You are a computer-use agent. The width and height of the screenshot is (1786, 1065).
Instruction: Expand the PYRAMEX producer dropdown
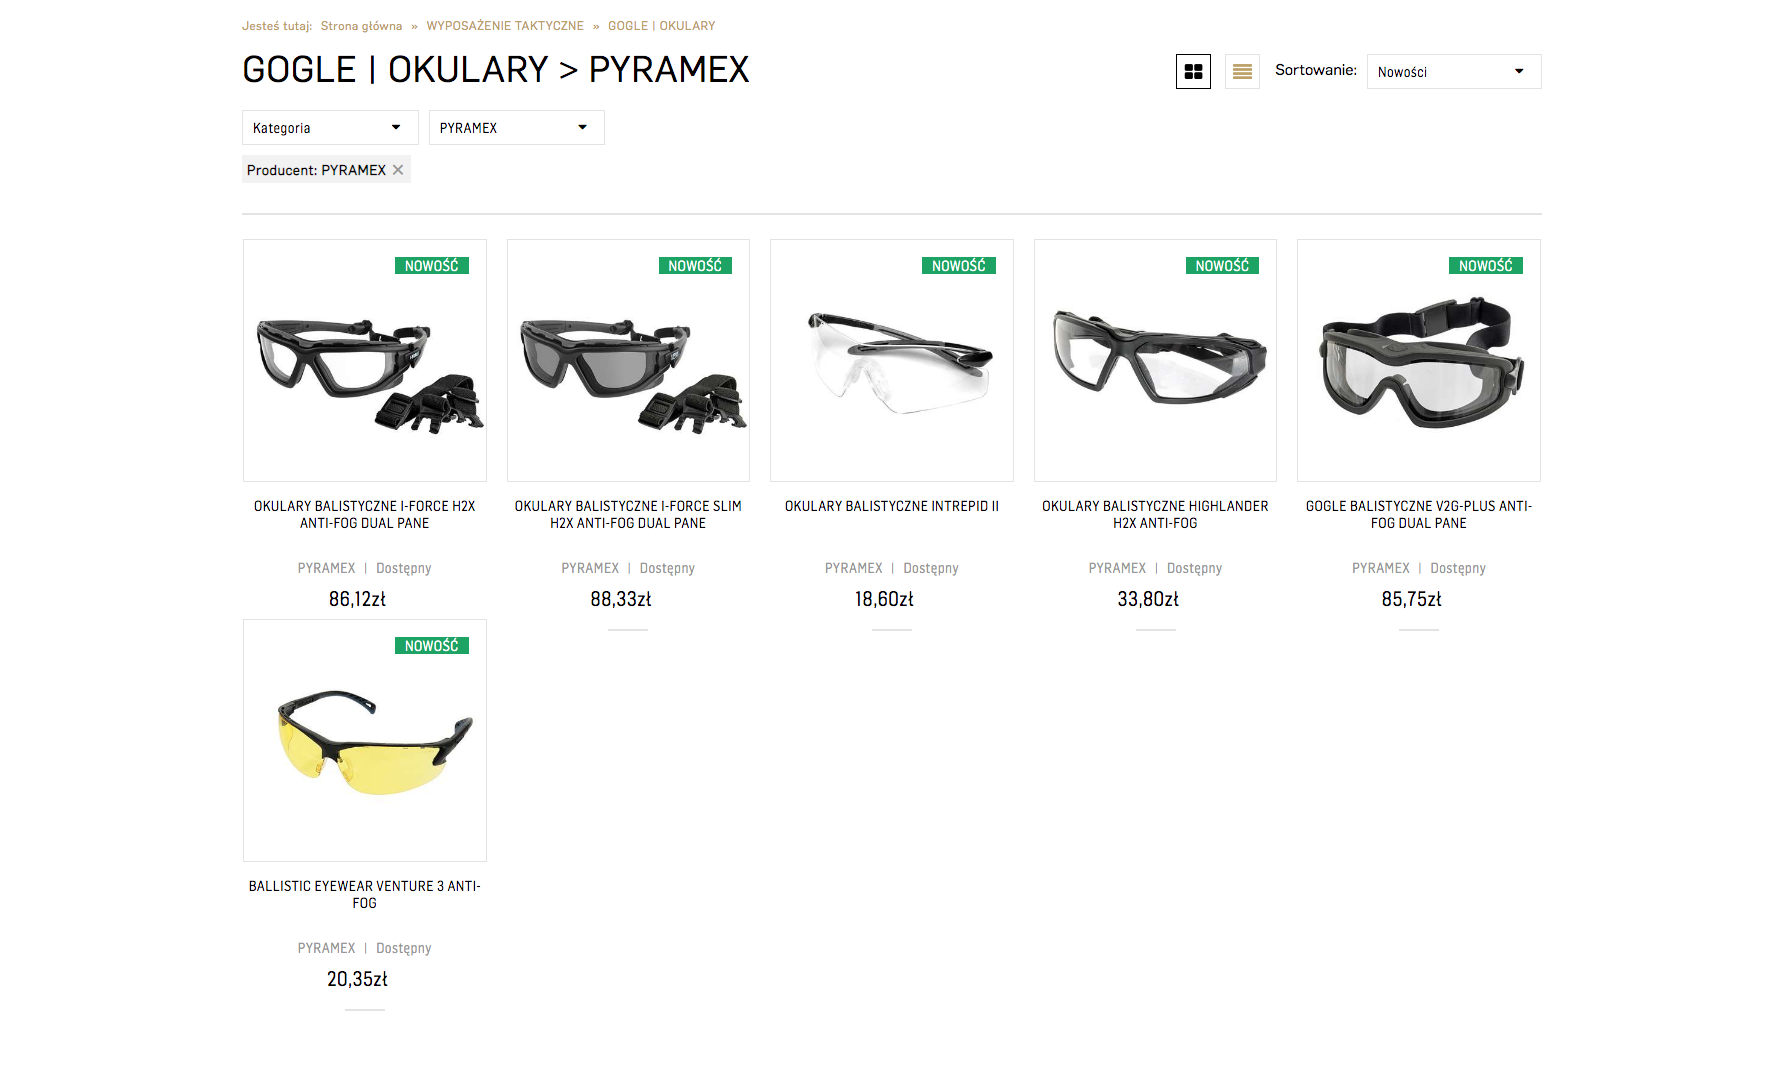pyautogui.click(x=516, y=128)
